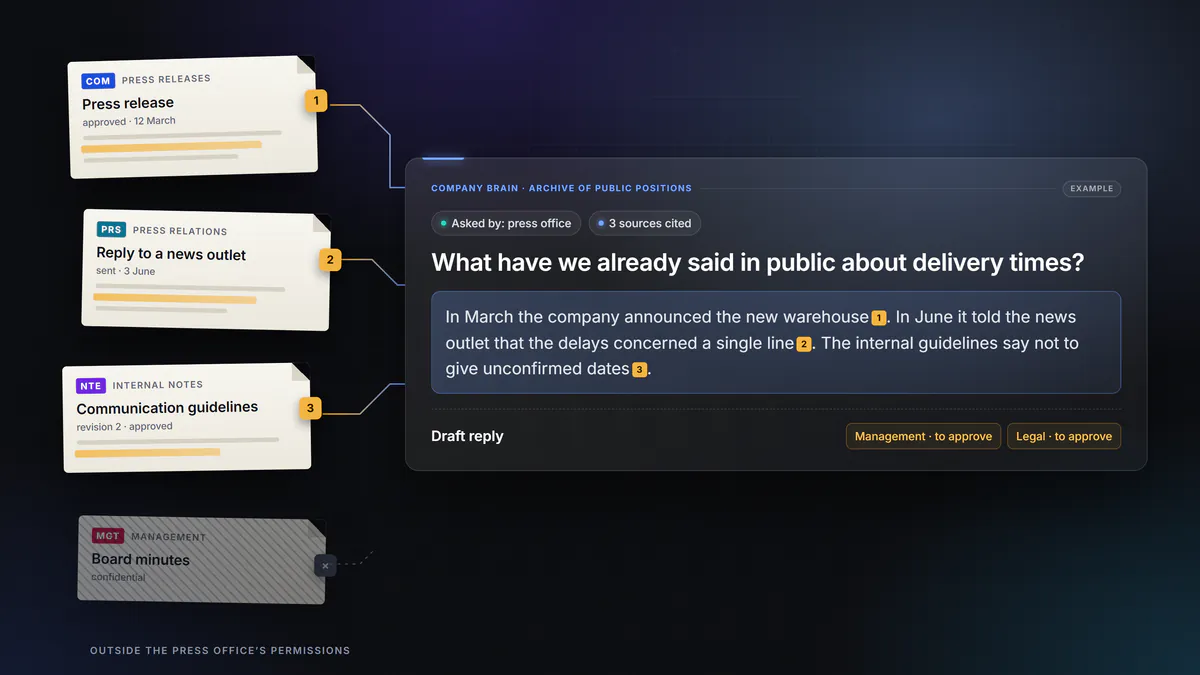
Task: Click citation marker 1 beside Press release card
Action: click(x=316, y=100)
